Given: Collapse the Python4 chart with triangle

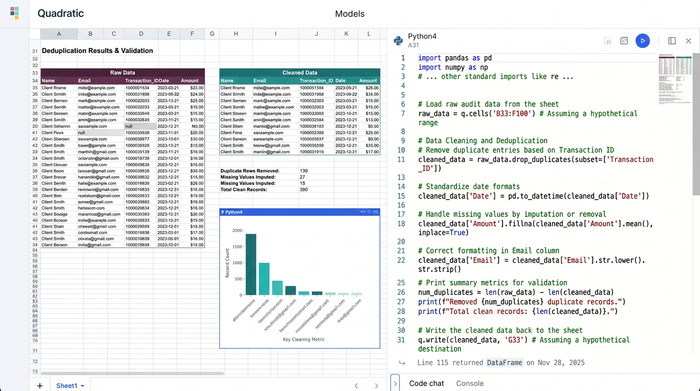Looking at the screenshot, I should click(x=222, y=212).
